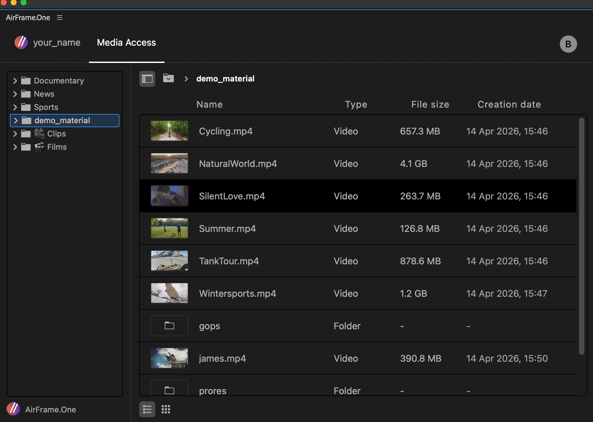Click the your_name logo icon
Viewport: 593px width, 422px height.
coord(21,42)
